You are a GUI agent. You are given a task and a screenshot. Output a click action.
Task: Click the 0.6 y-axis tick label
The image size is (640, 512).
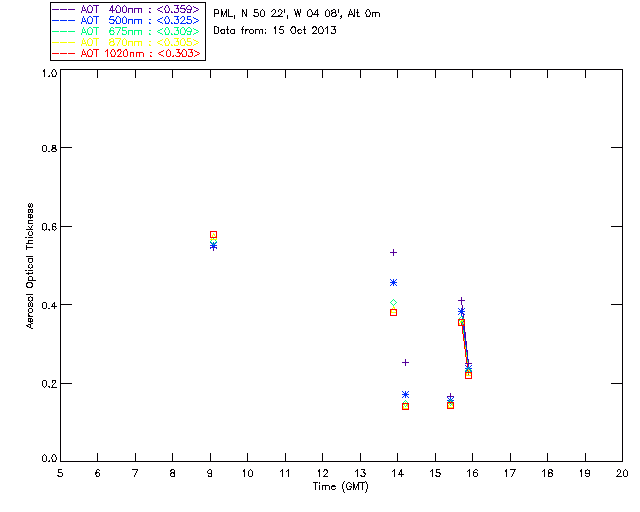pos(49,227)
